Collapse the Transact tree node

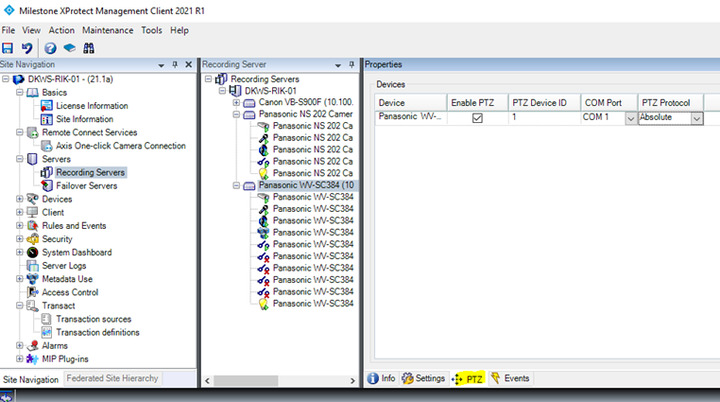[x=20, y=306]
